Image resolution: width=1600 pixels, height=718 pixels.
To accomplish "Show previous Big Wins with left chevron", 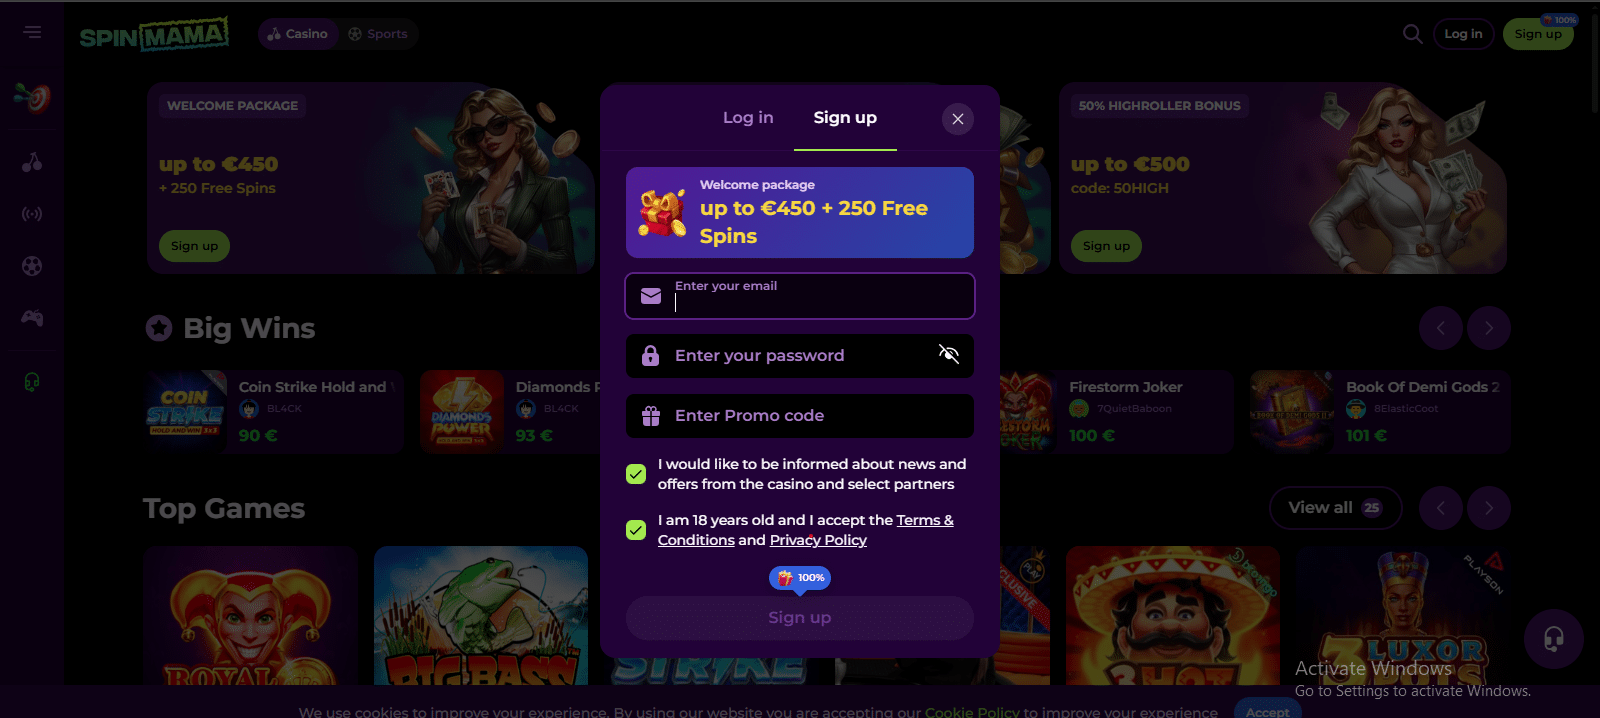I will point(1441,328).
